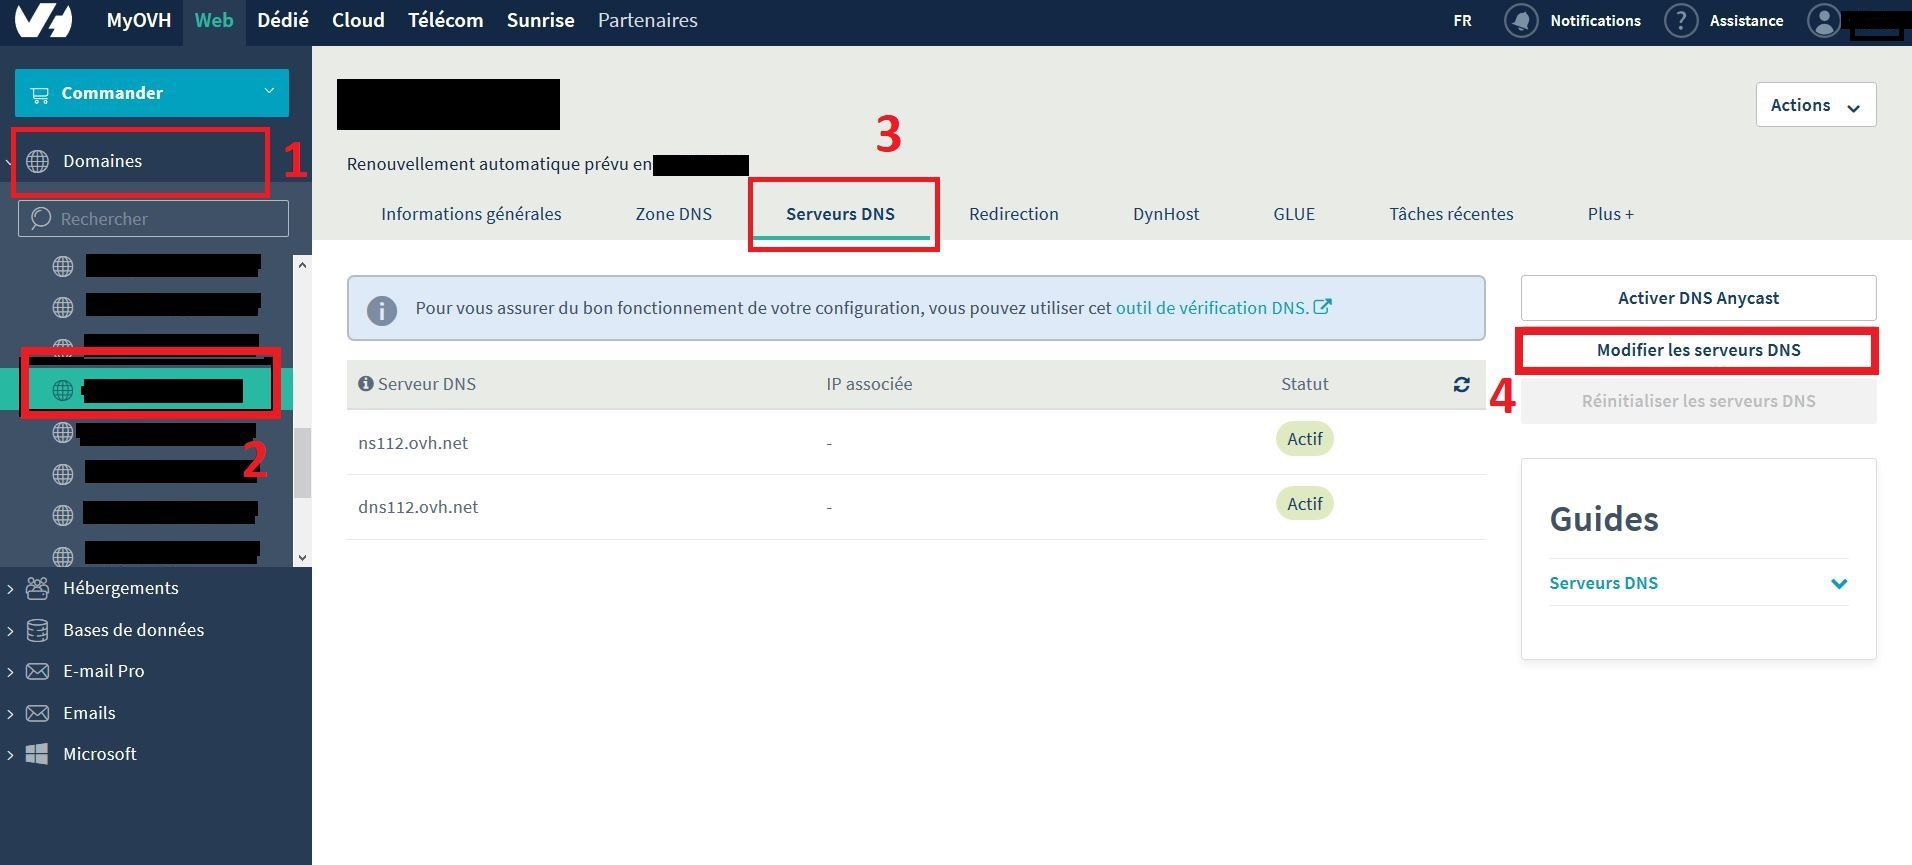Image resolution: width=1912 pixels, height=865 pixels.
Task: Open the Redirection tab
Action: coord(1014,214)
